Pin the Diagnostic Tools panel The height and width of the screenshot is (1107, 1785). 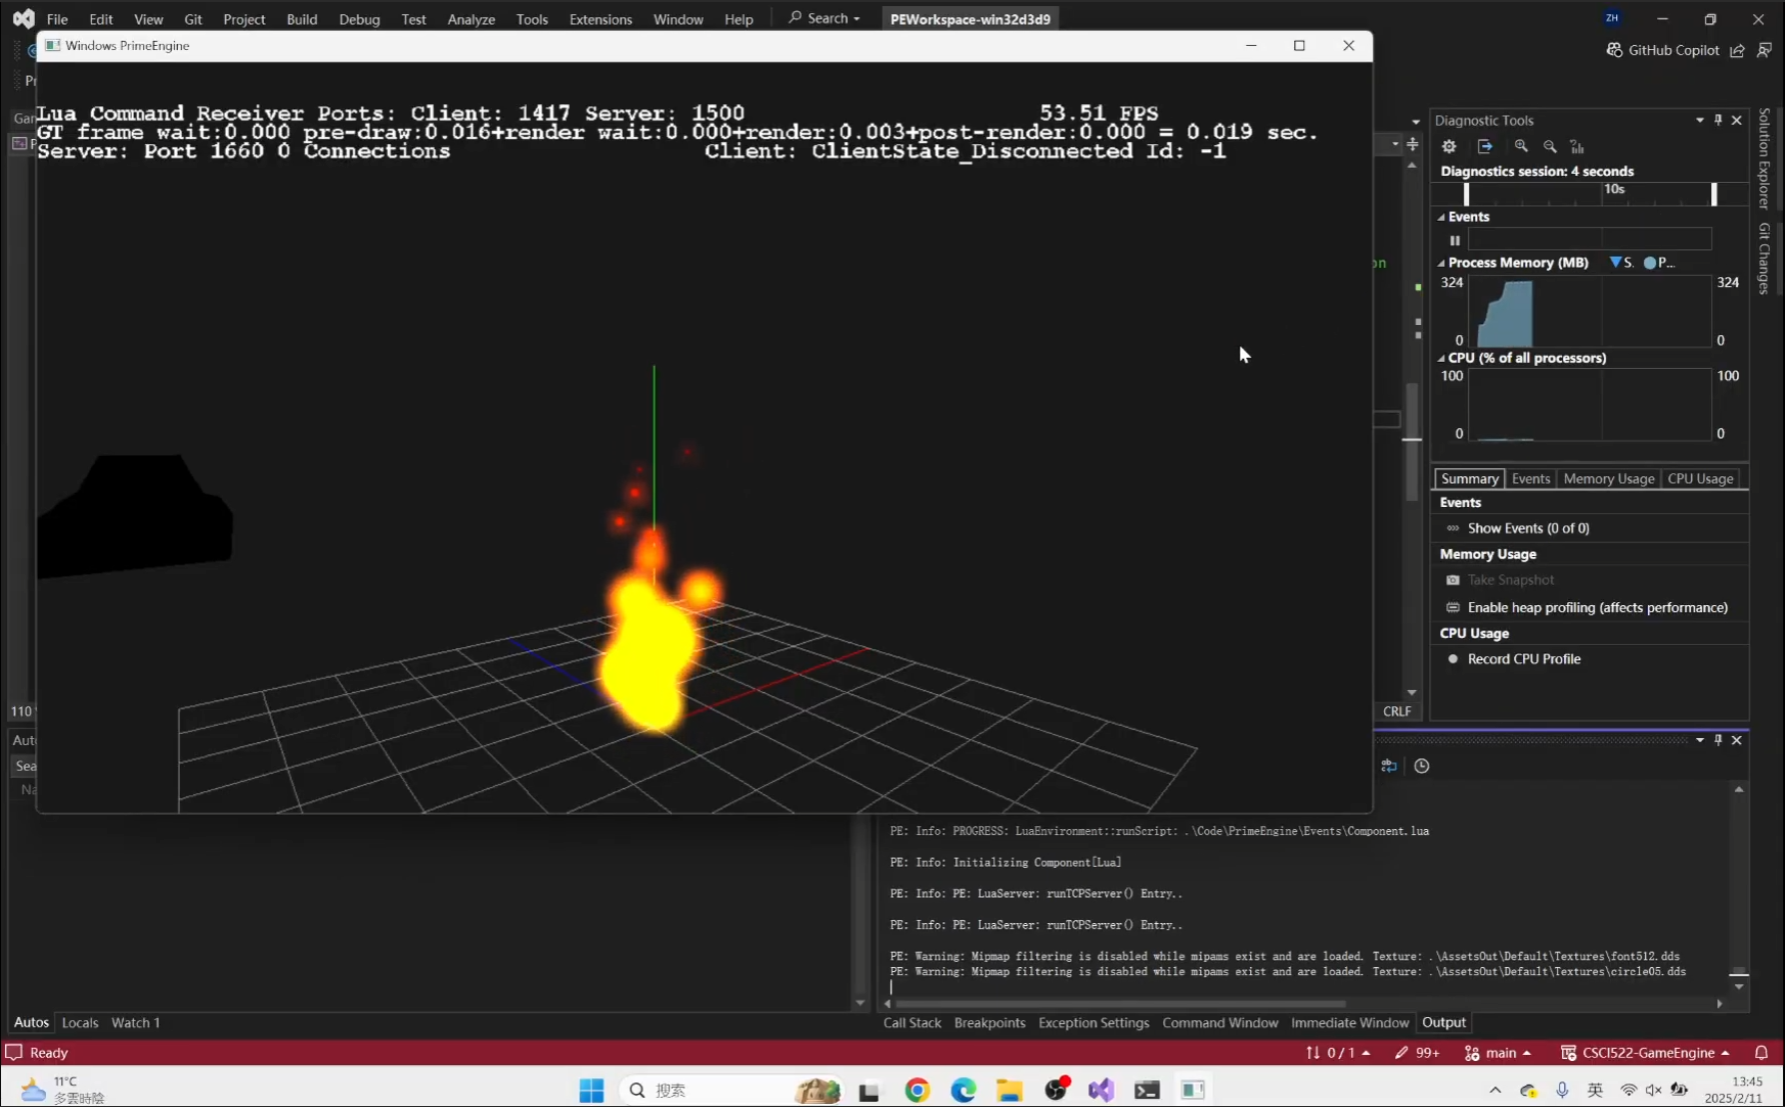(x=1718, y=119)
